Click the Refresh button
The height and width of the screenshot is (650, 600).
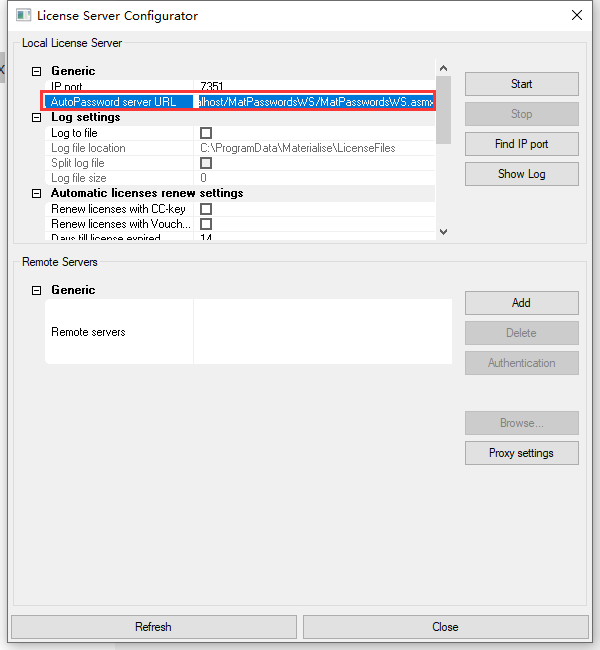pos(153,627)
